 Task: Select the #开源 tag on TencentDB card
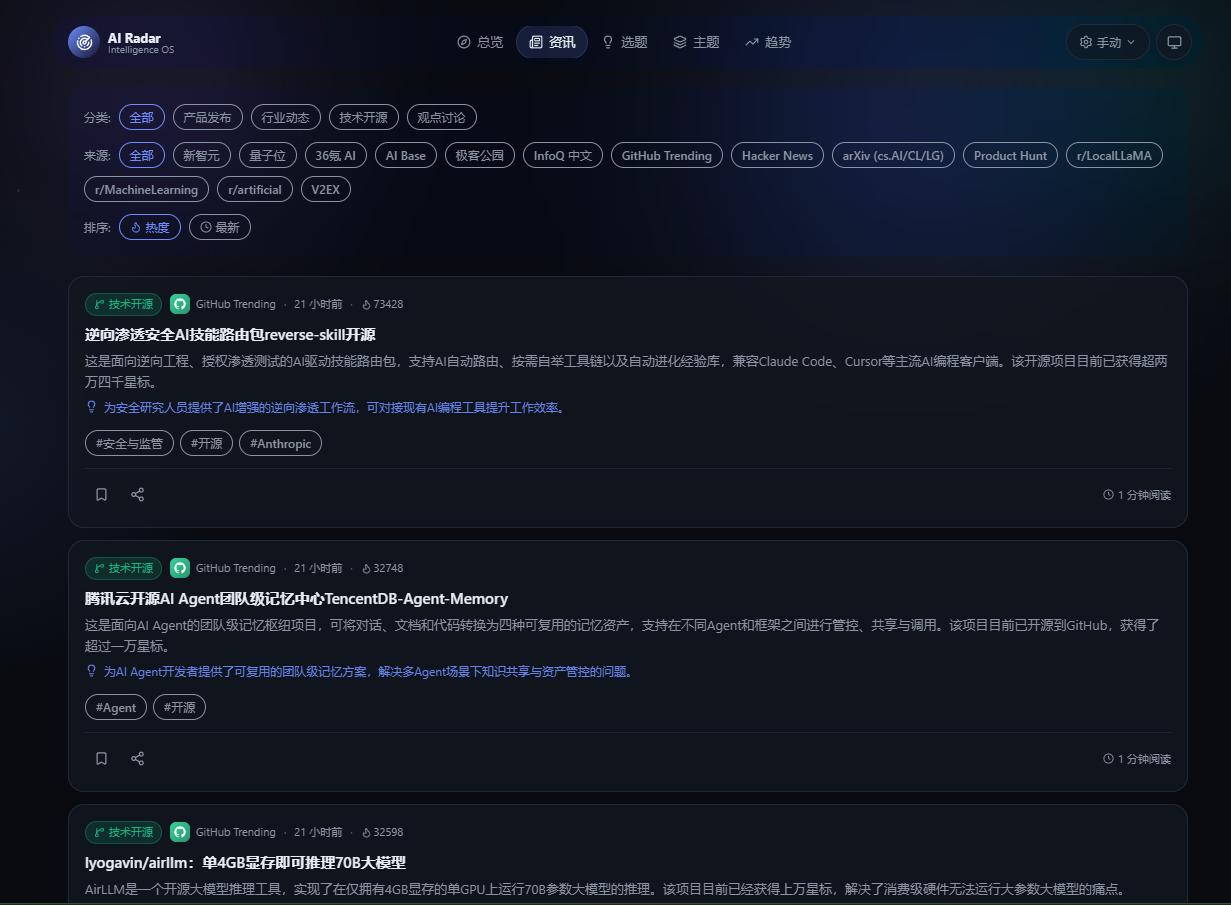179,707
